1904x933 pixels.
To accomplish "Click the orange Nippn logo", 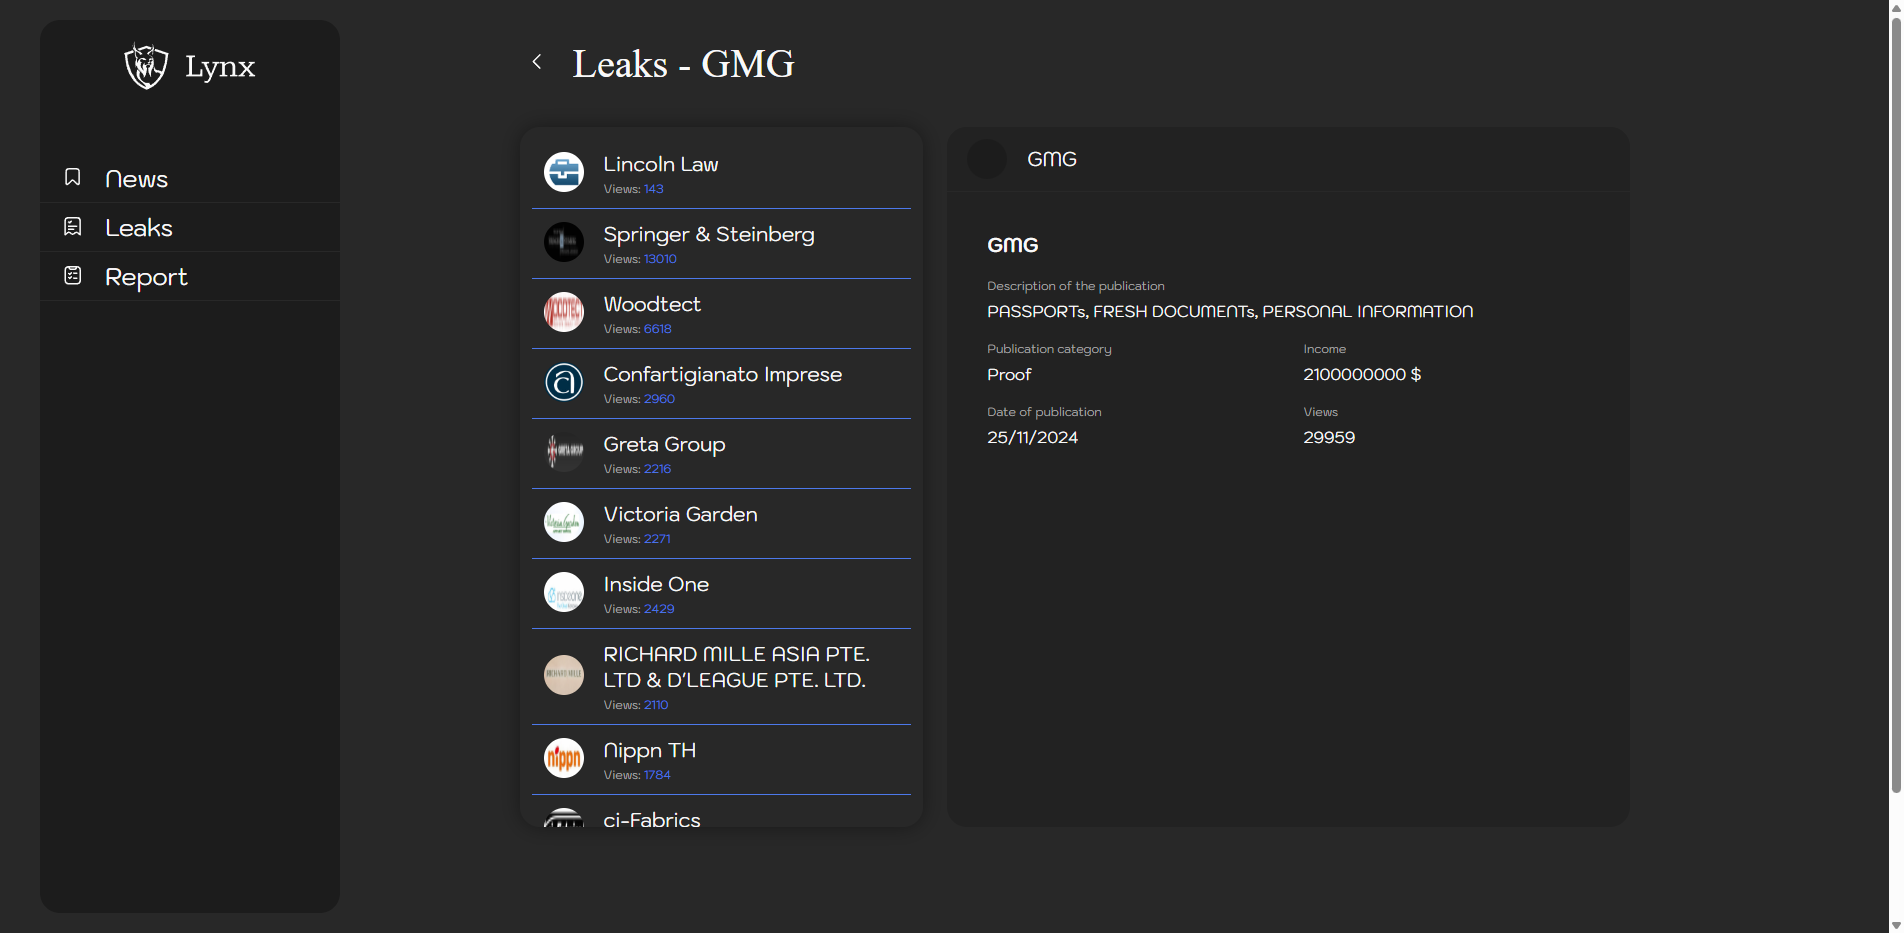I will 564,758.
